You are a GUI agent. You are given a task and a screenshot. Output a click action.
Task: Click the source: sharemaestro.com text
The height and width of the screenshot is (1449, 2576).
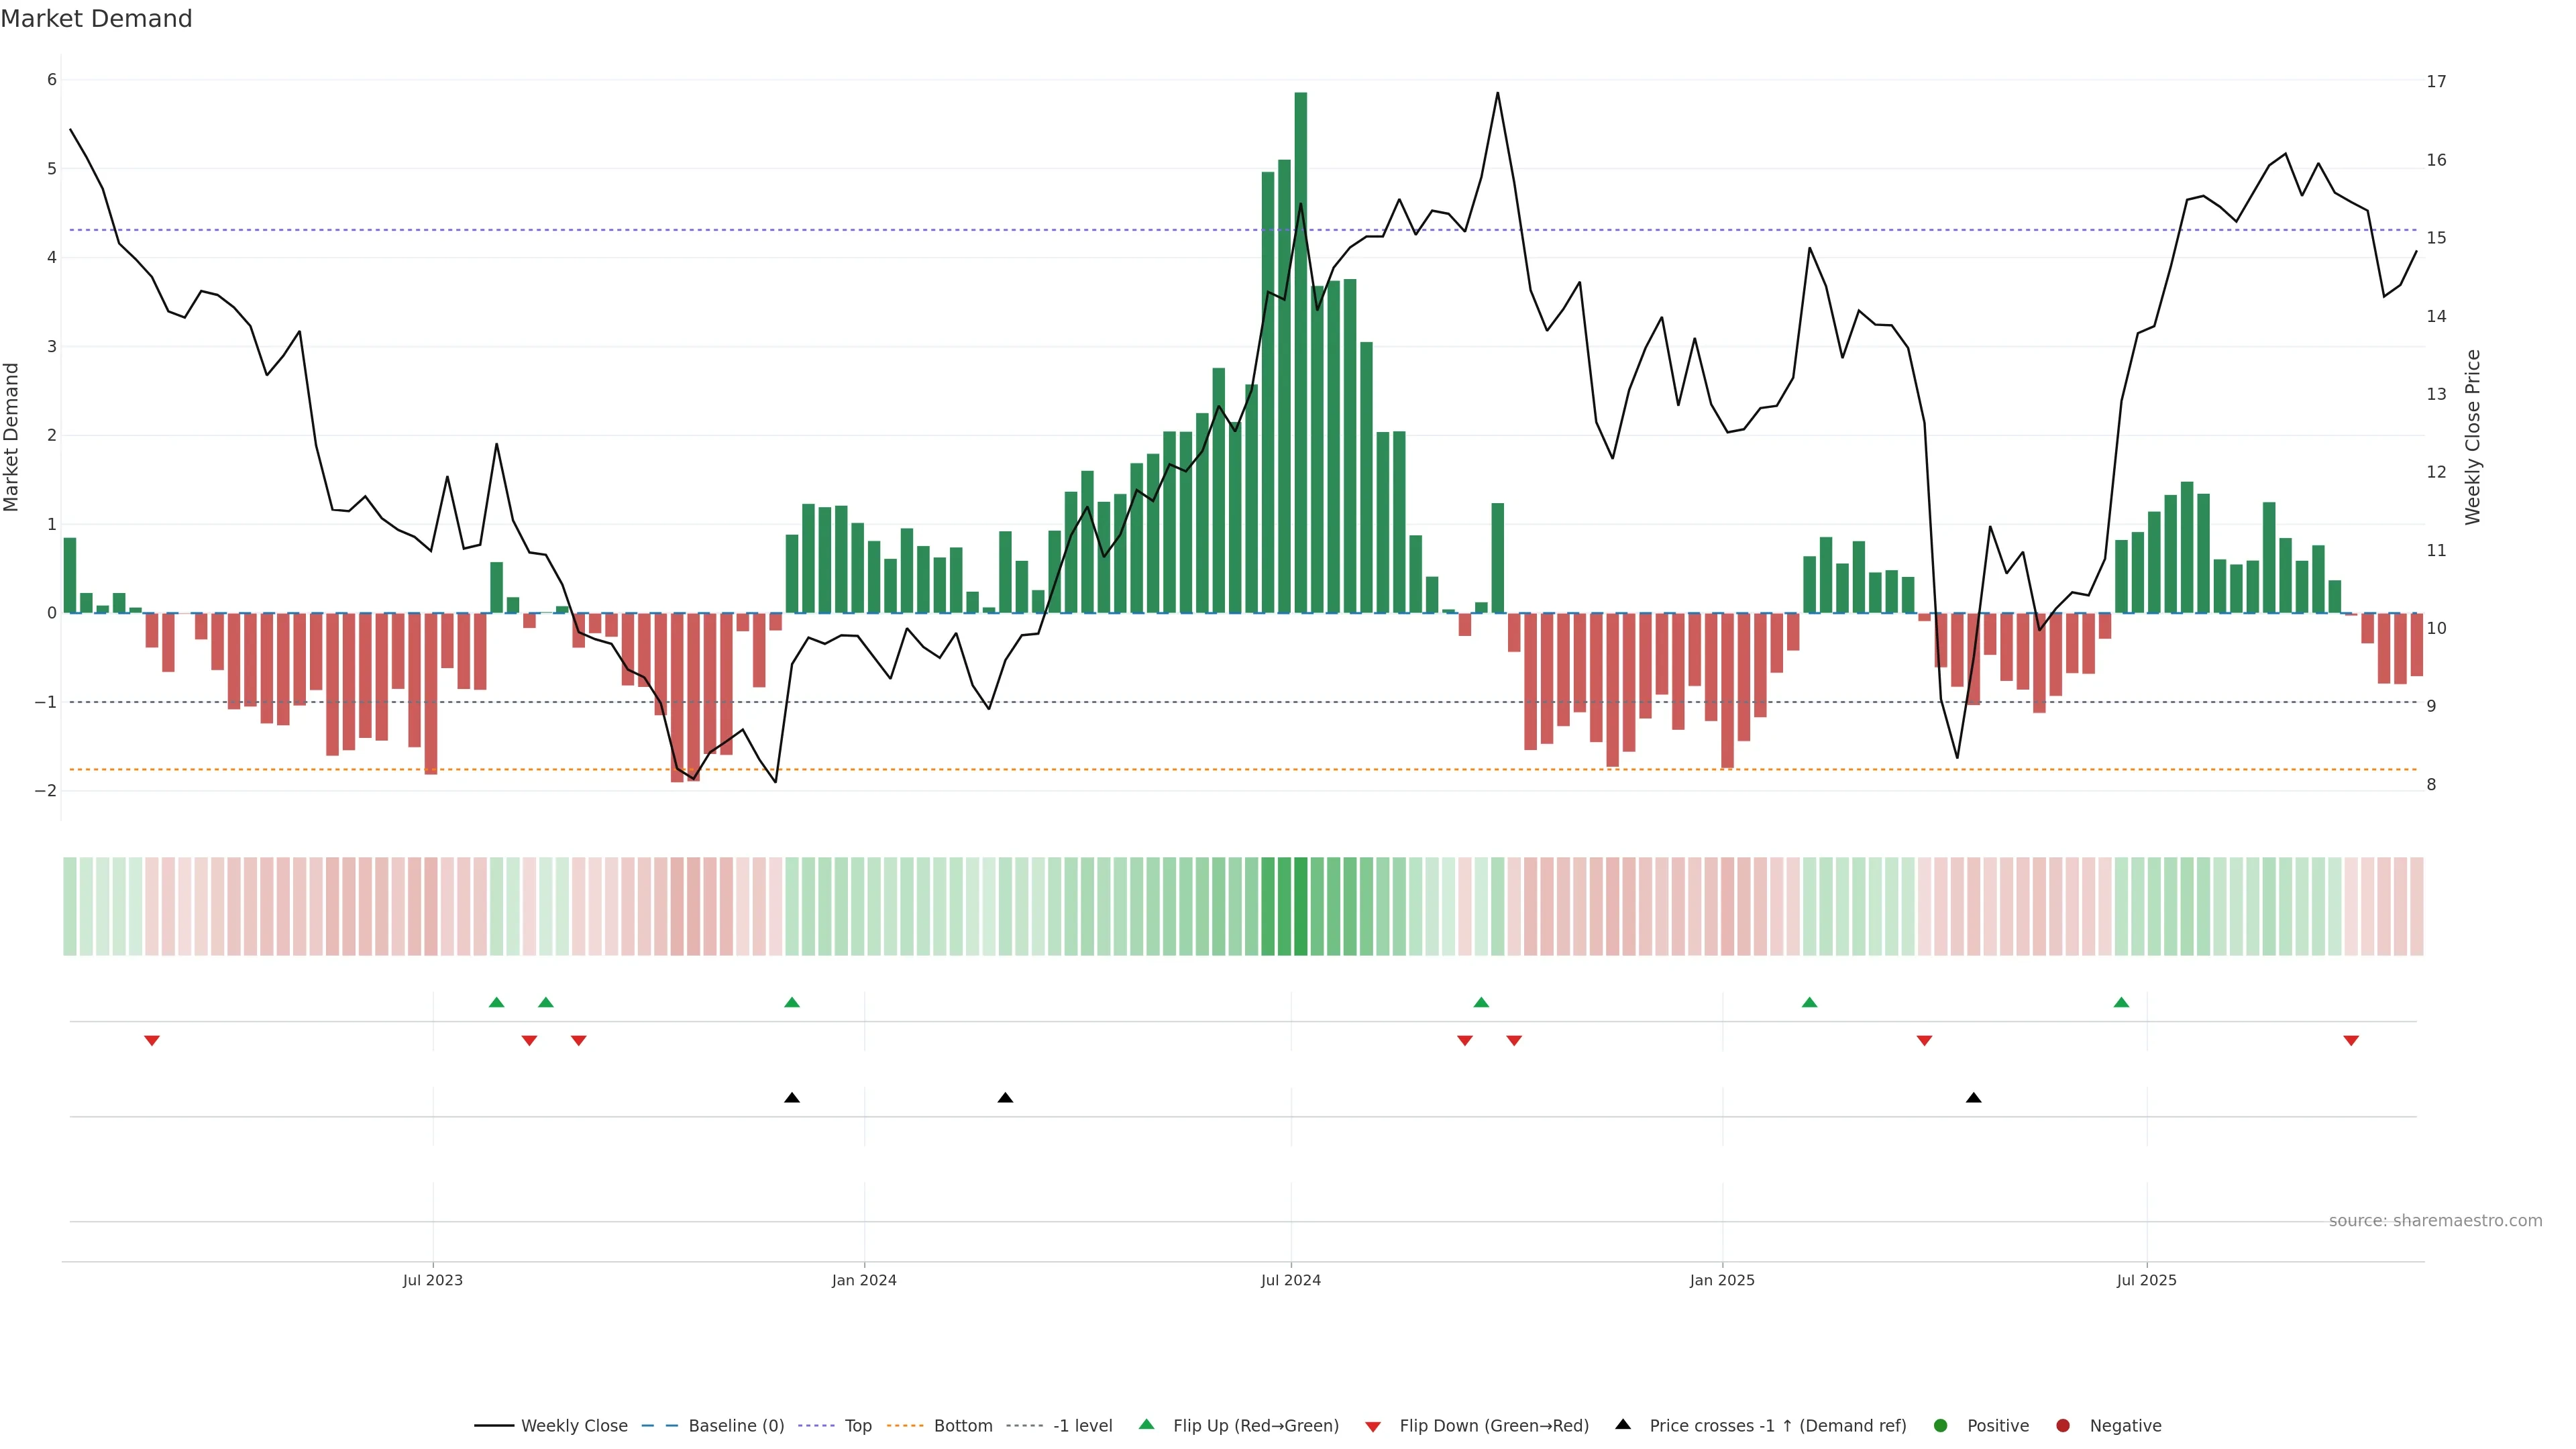point(2435,1220)
